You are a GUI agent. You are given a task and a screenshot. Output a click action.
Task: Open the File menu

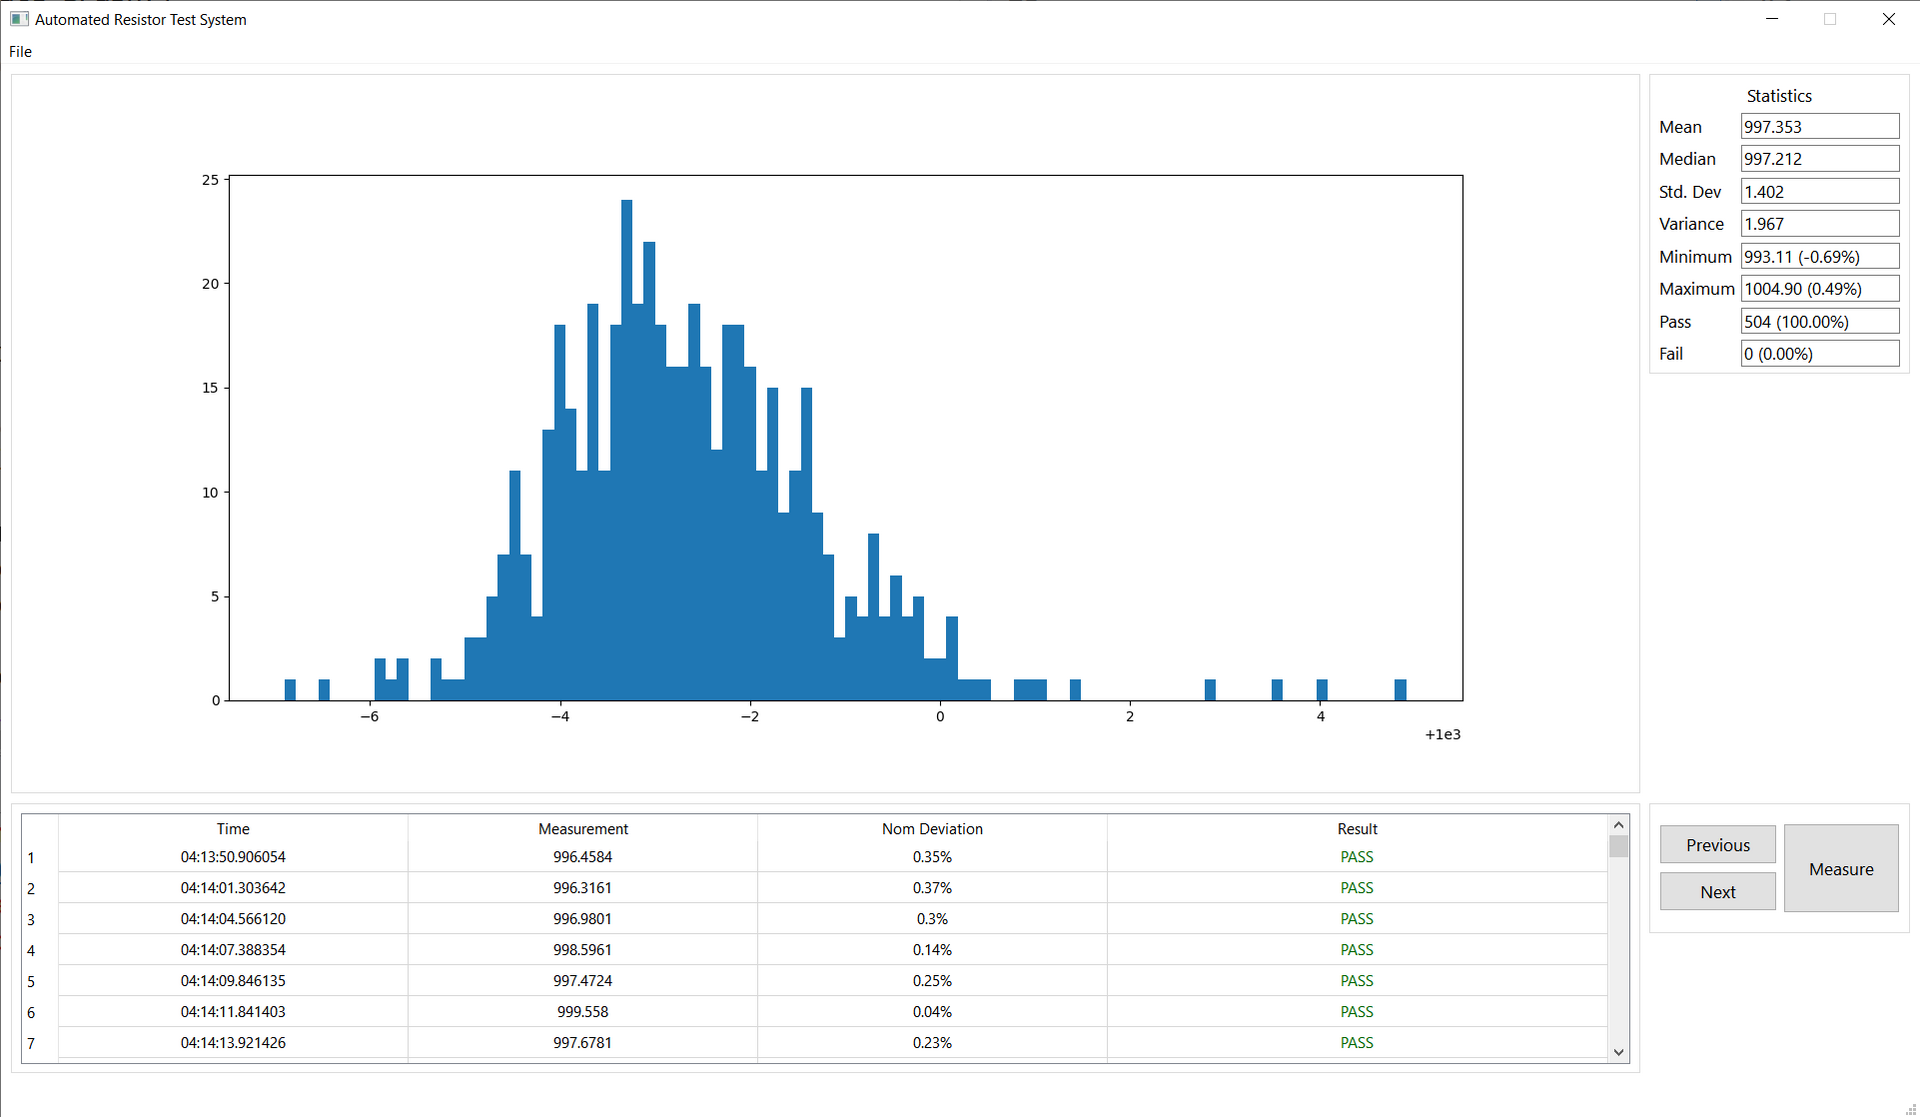(x=20, y=52)
